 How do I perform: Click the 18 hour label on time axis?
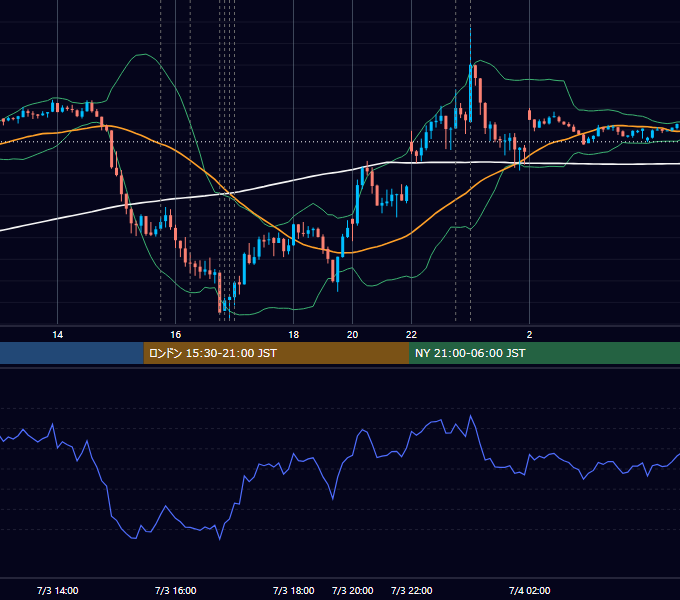click(x=294, y=335)
